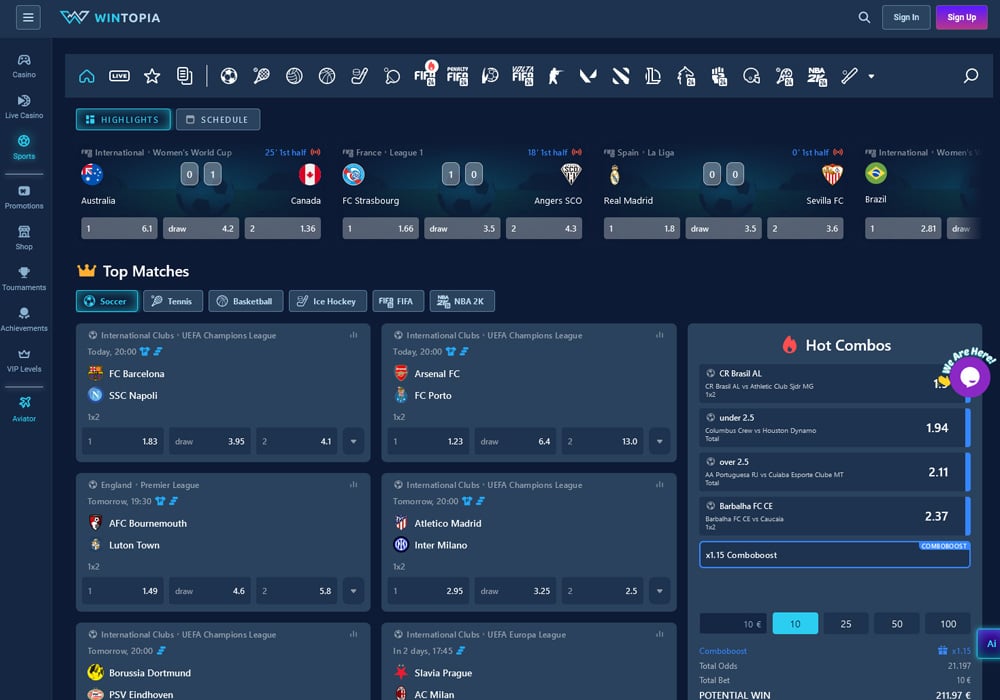
Task: Open the bet slips document icon
Action: coord(184,77)
